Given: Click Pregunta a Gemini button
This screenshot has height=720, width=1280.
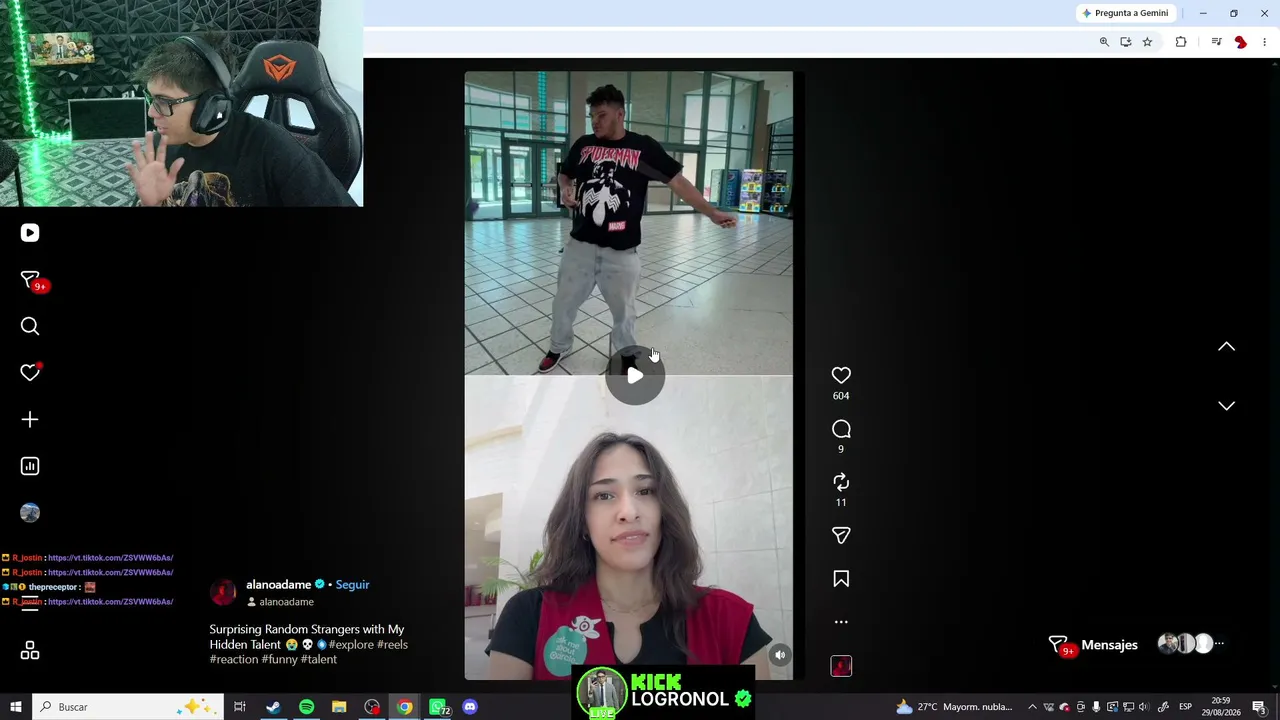Looking at the screenshot, I should (x=1125, y=13).
